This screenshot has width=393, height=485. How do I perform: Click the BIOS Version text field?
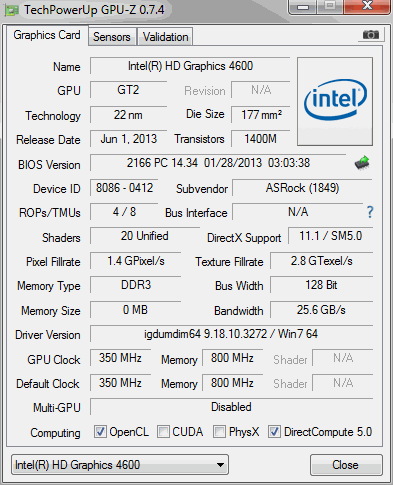[218, 163]
